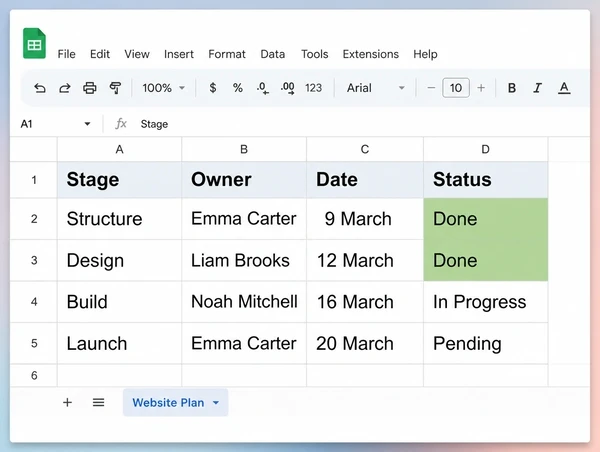The image size is (600, 452).
Task: Print the spreadsheet
Action: tap(90, 88)
